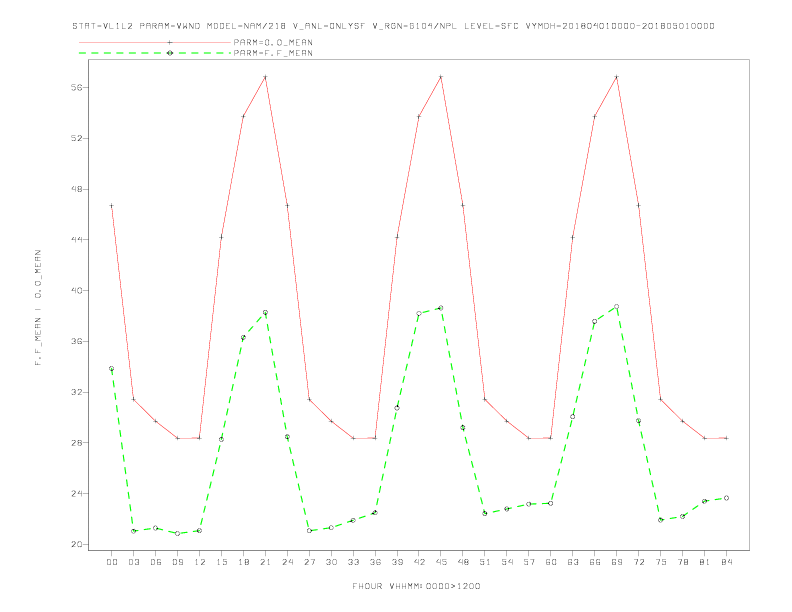The width and height of the screenshot is (792, 612).
Task: Click x-axis forecast hour label 54
Action: (507, 562)
